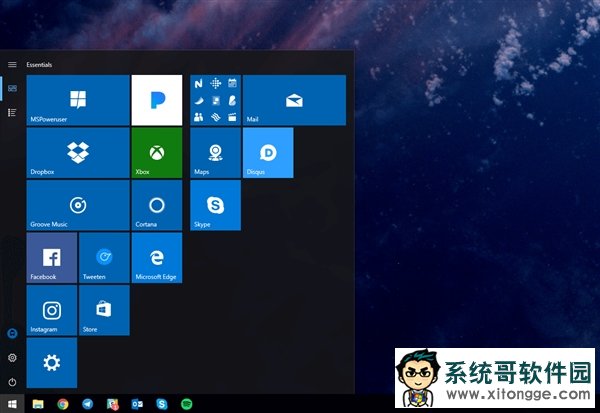The image size is (600, 413).
Task: Open the Settings gear tile
Action: coord(52,362)
